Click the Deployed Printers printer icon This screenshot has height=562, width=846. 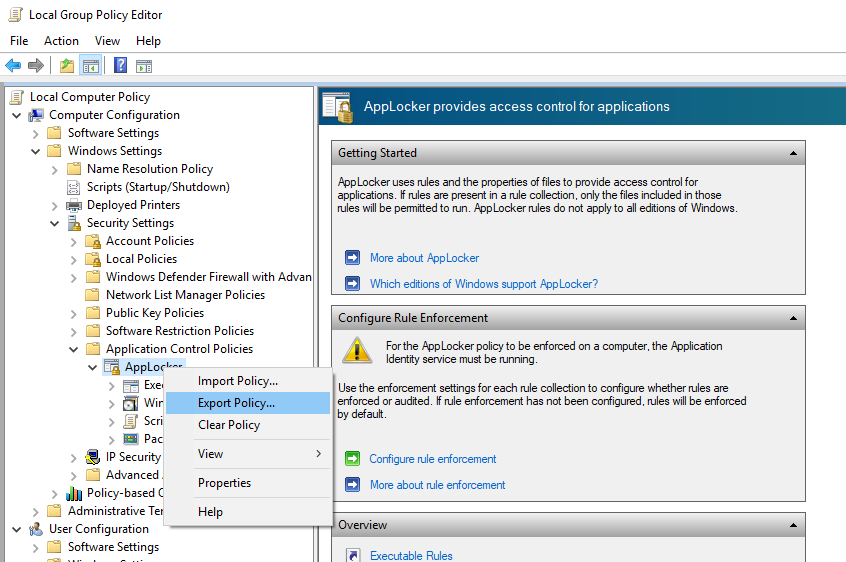[x=74, y=205]
